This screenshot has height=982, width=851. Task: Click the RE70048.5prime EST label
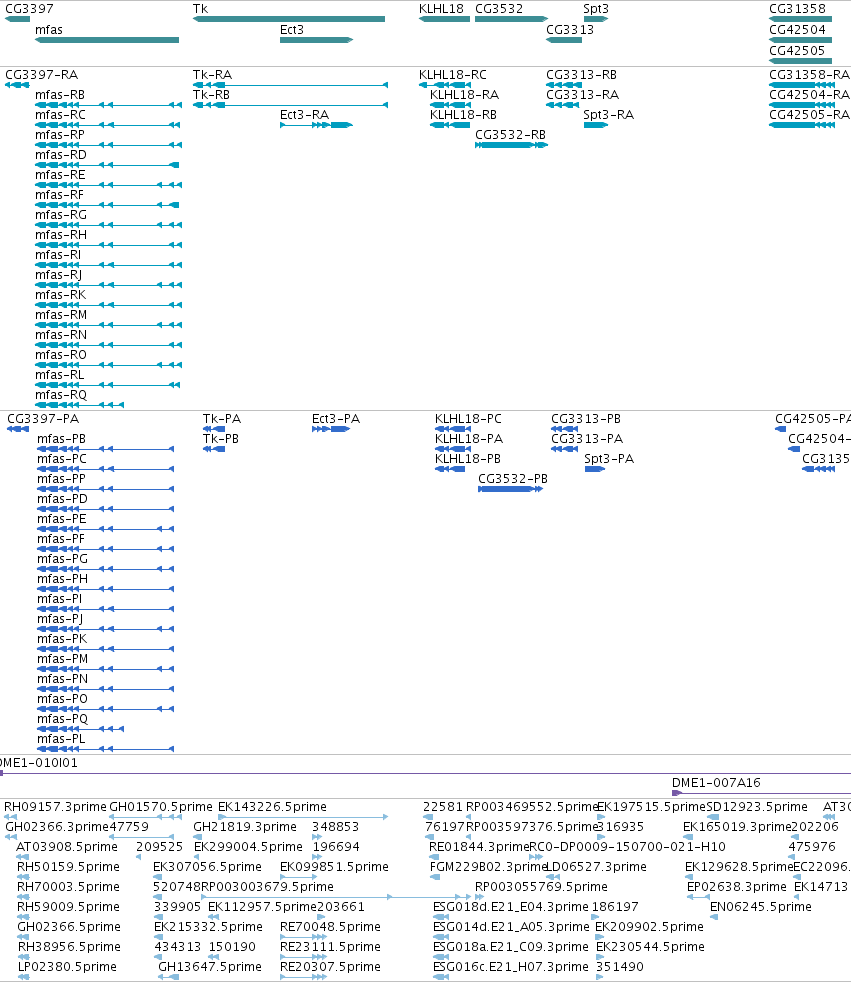[x=330, y=926]
